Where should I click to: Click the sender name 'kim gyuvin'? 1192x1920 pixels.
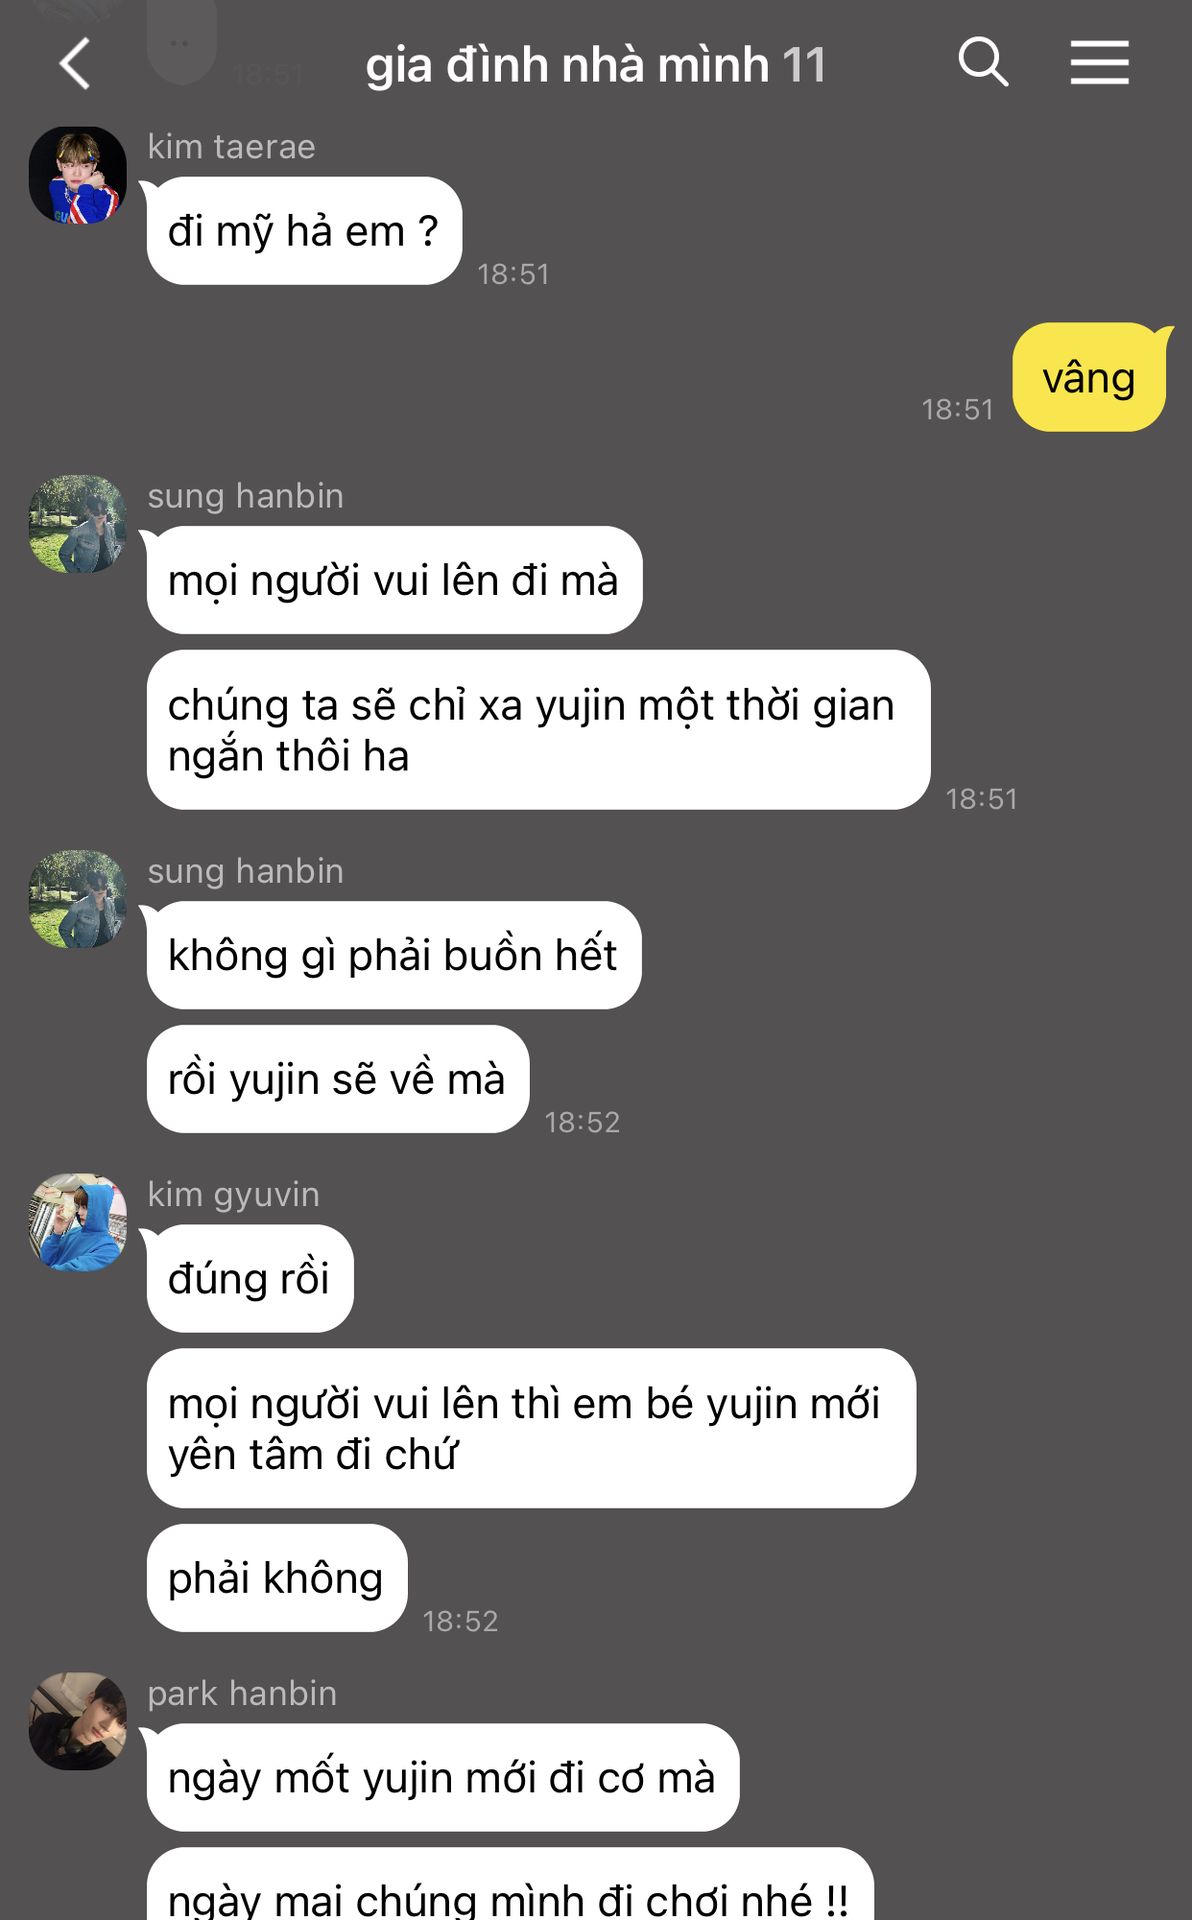[234, 1195]
